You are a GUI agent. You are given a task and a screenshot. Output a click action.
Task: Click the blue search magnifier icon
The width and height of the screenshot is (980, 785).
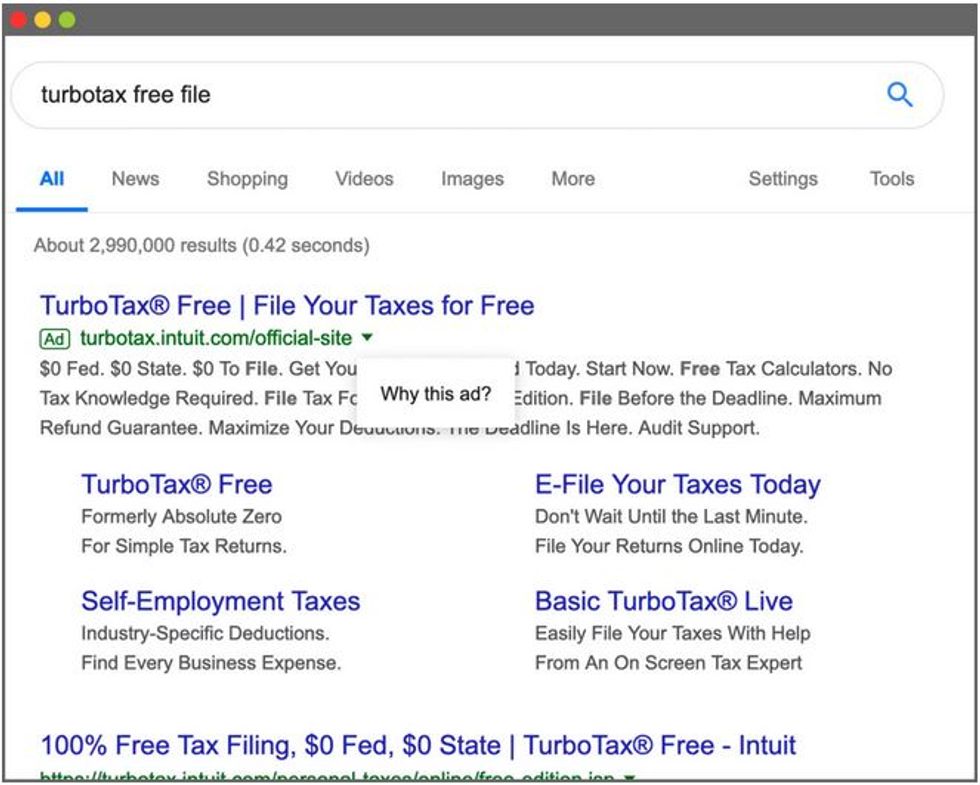(900, 95)
